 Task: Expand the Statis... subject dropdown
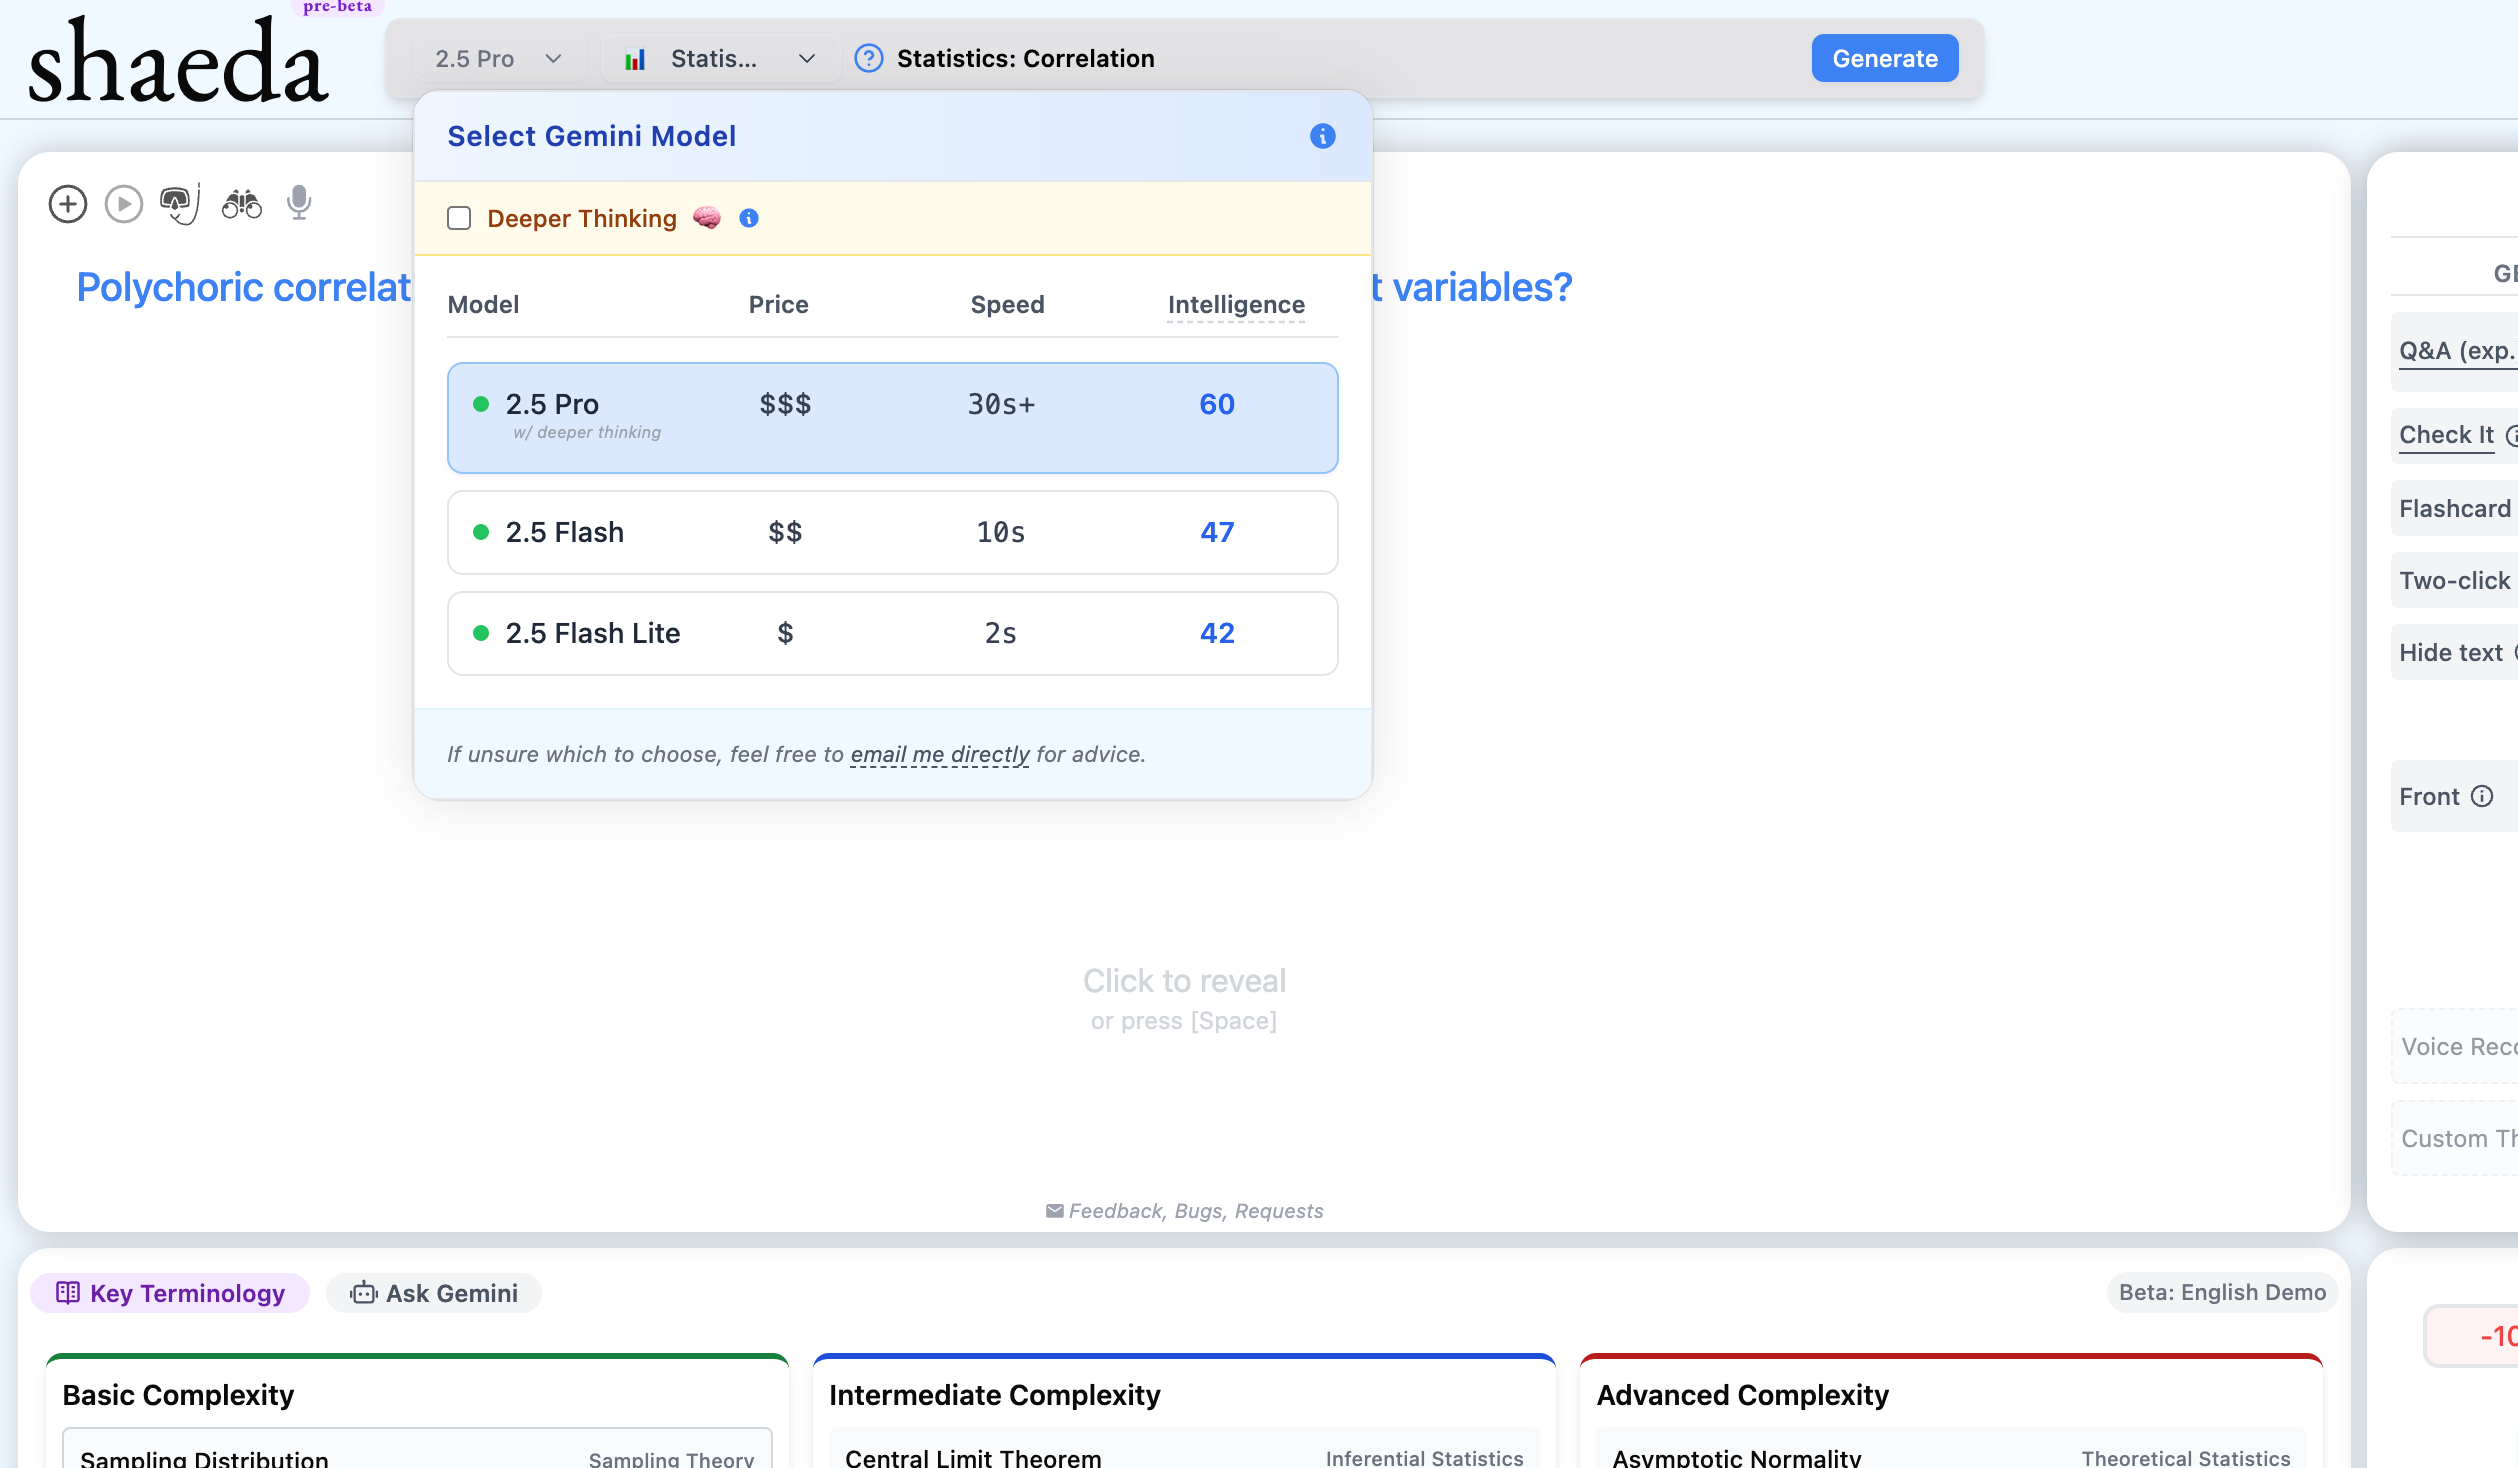[x=719, y=59]
